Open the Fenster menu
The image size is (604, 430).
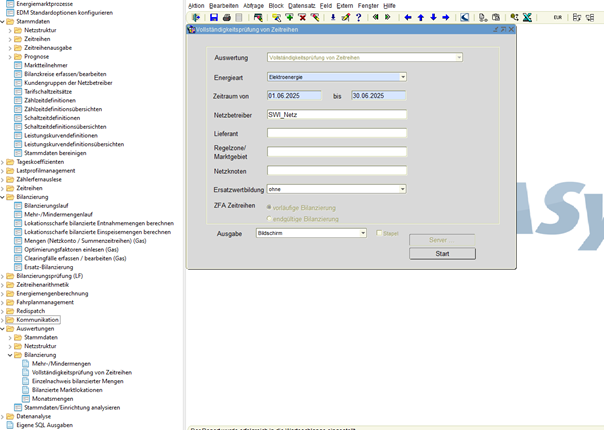click(x=368, y=6)
